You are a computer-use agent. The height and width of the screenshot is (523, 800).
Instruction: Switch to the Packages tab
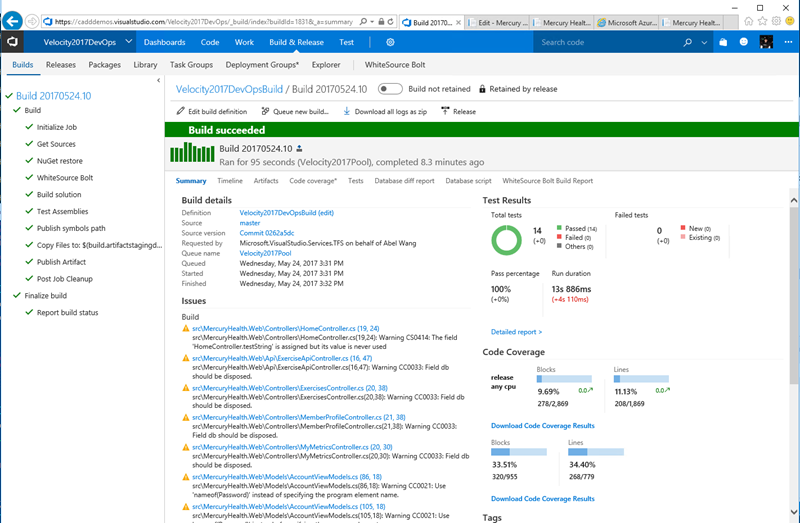[x=105, y=65]
